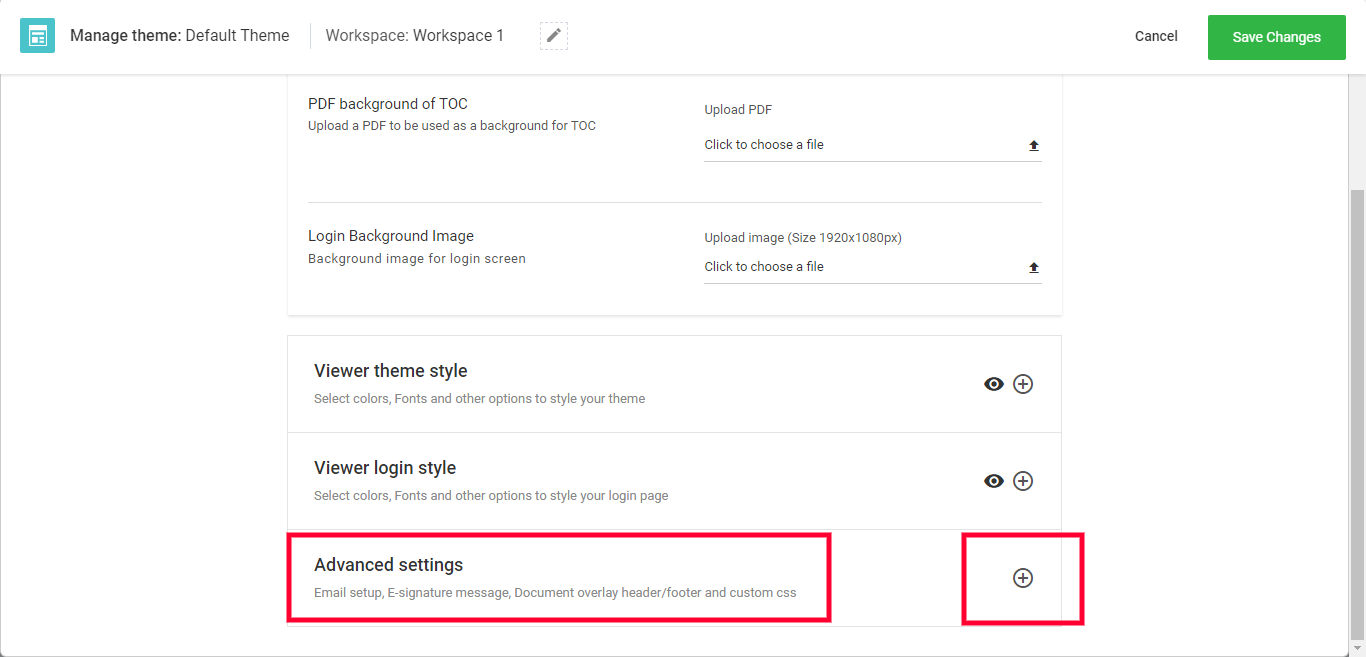Image resolution: width=1366 pixels, height=657 pixels.
Task: Expand Advanced settings with plus icon
Action: tap(1023, 578)
